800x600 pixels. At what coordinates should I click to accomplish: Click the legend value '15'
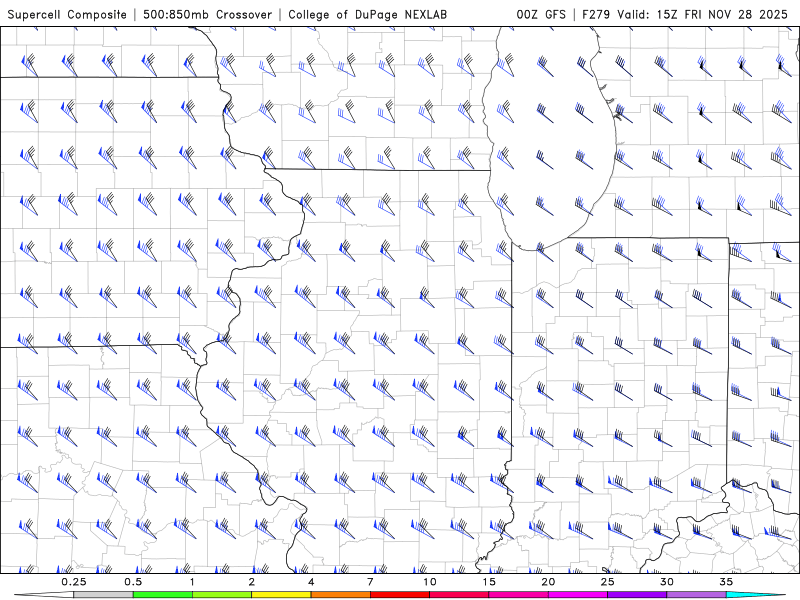(x=489, y=582)
